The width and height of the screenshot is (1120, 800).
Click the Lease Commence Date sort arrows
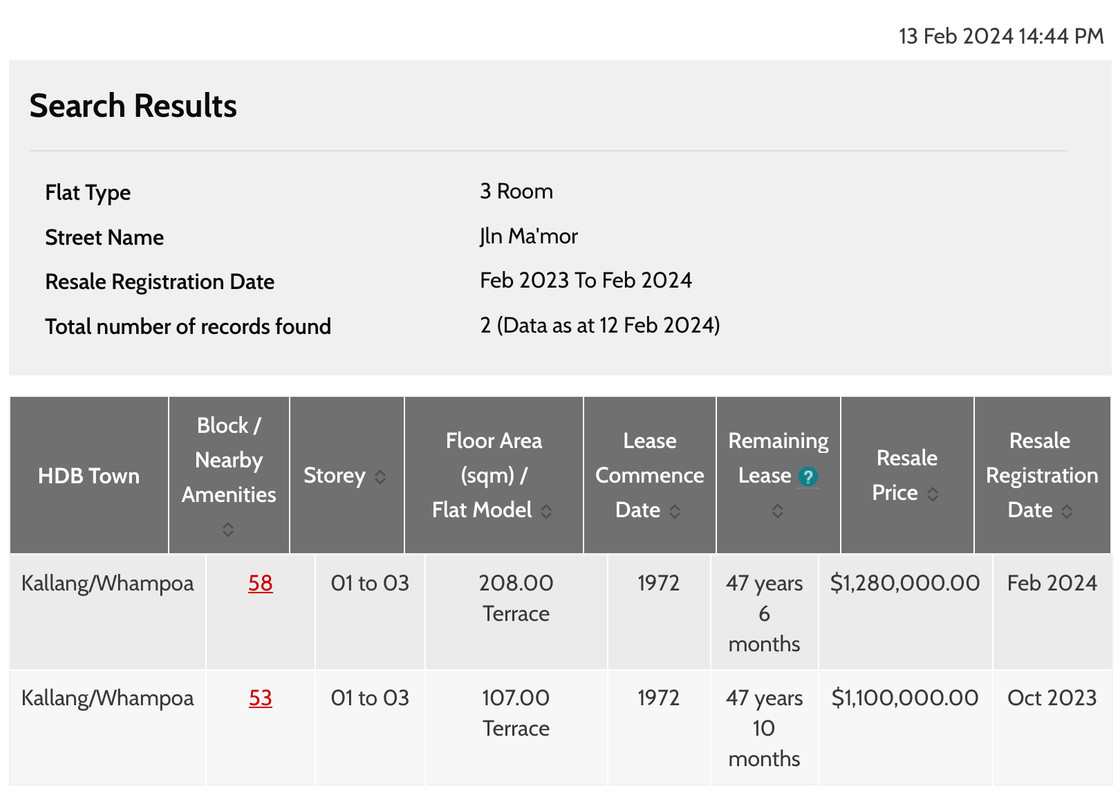coord(675,512)
